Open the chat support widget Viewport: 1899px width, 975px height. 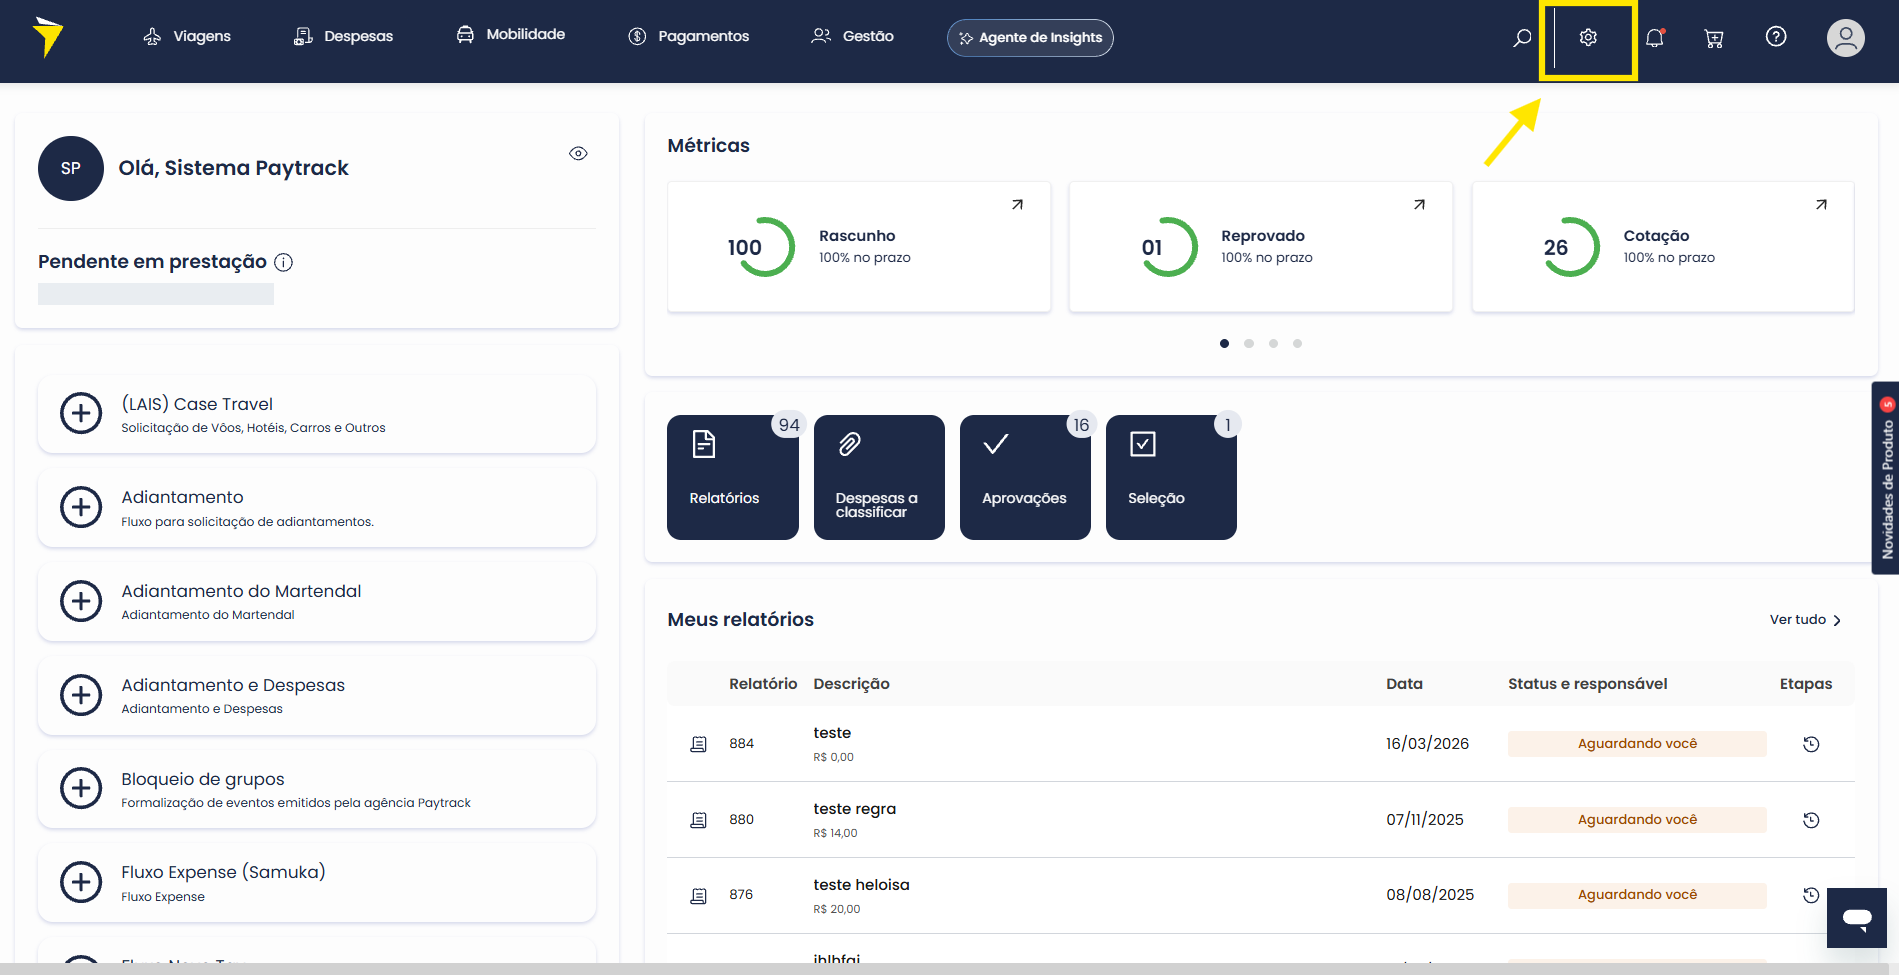click(x=1857, y=918)
